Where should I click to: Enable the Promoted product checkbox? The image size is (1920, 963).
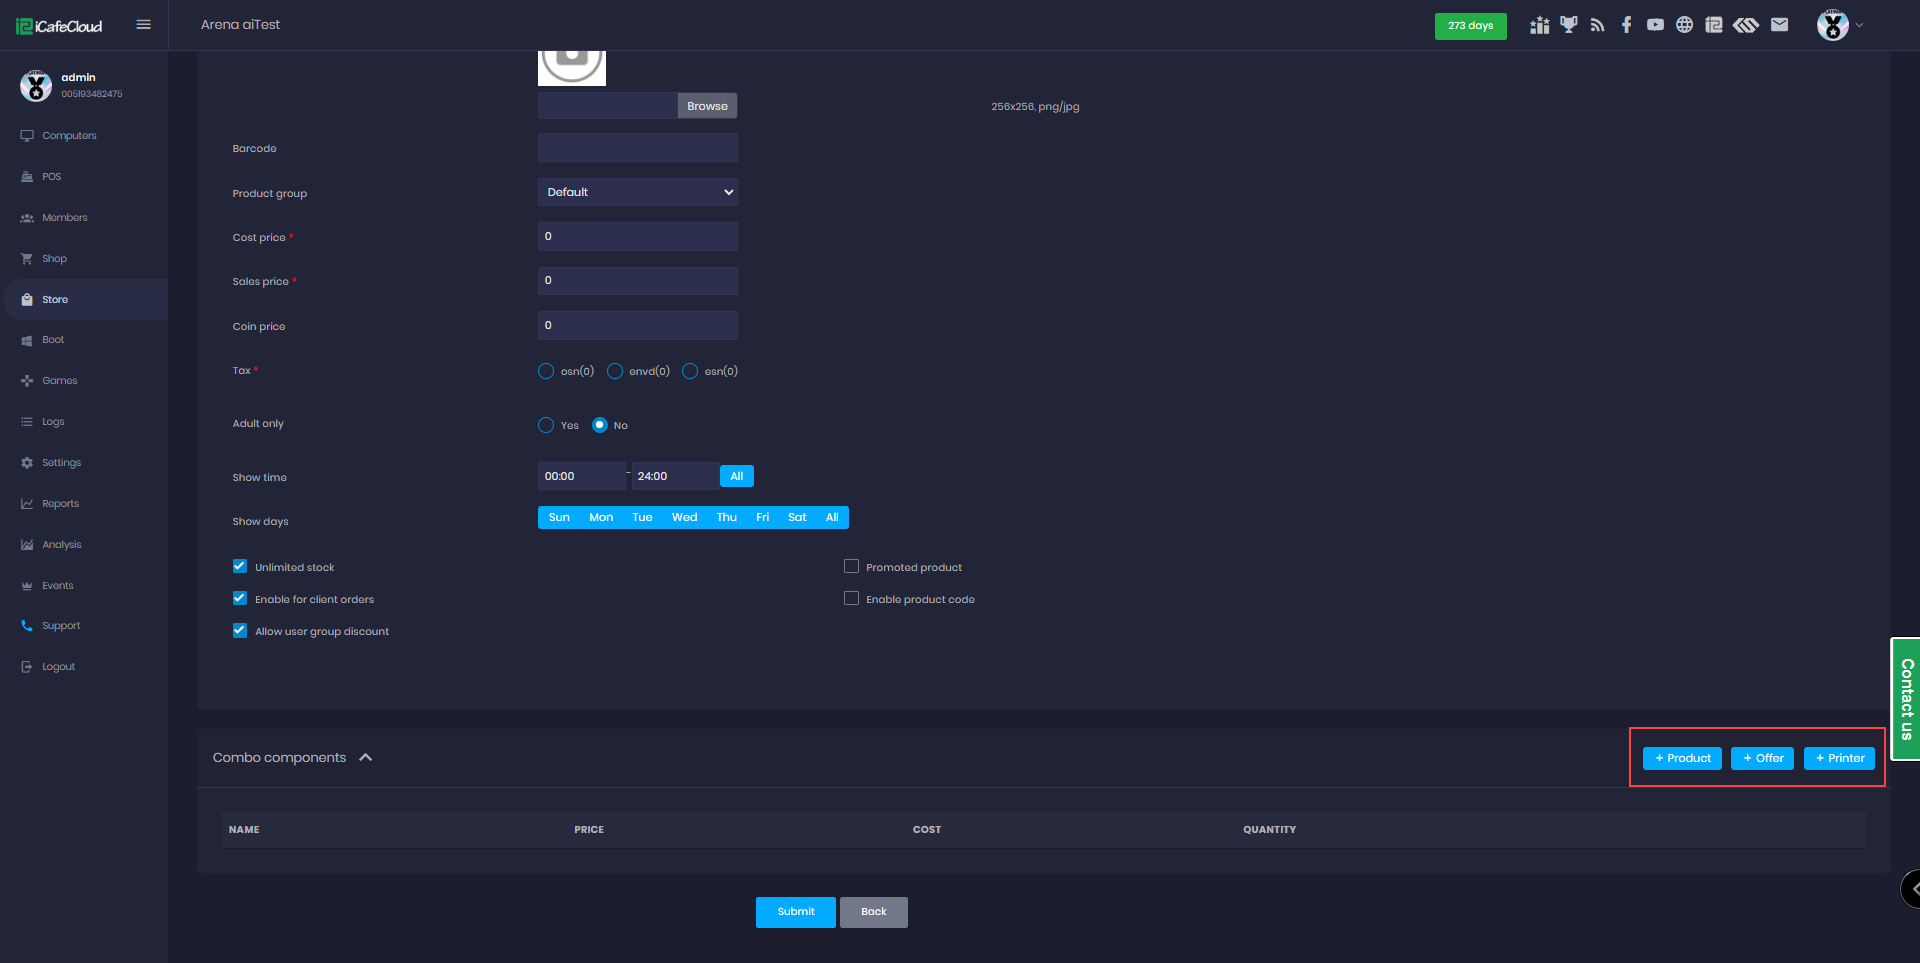coord(851,566)
